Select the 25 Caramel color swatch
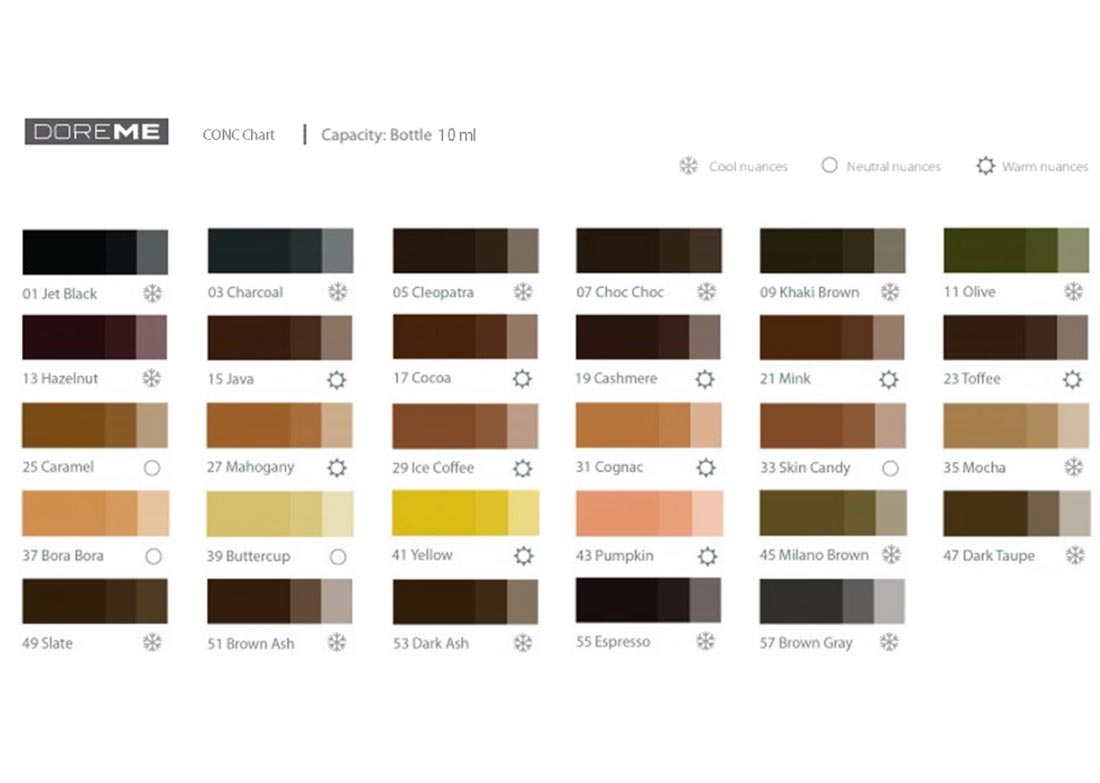The image size is (1100, 783). pyautogui.click(x=95, y=425)
